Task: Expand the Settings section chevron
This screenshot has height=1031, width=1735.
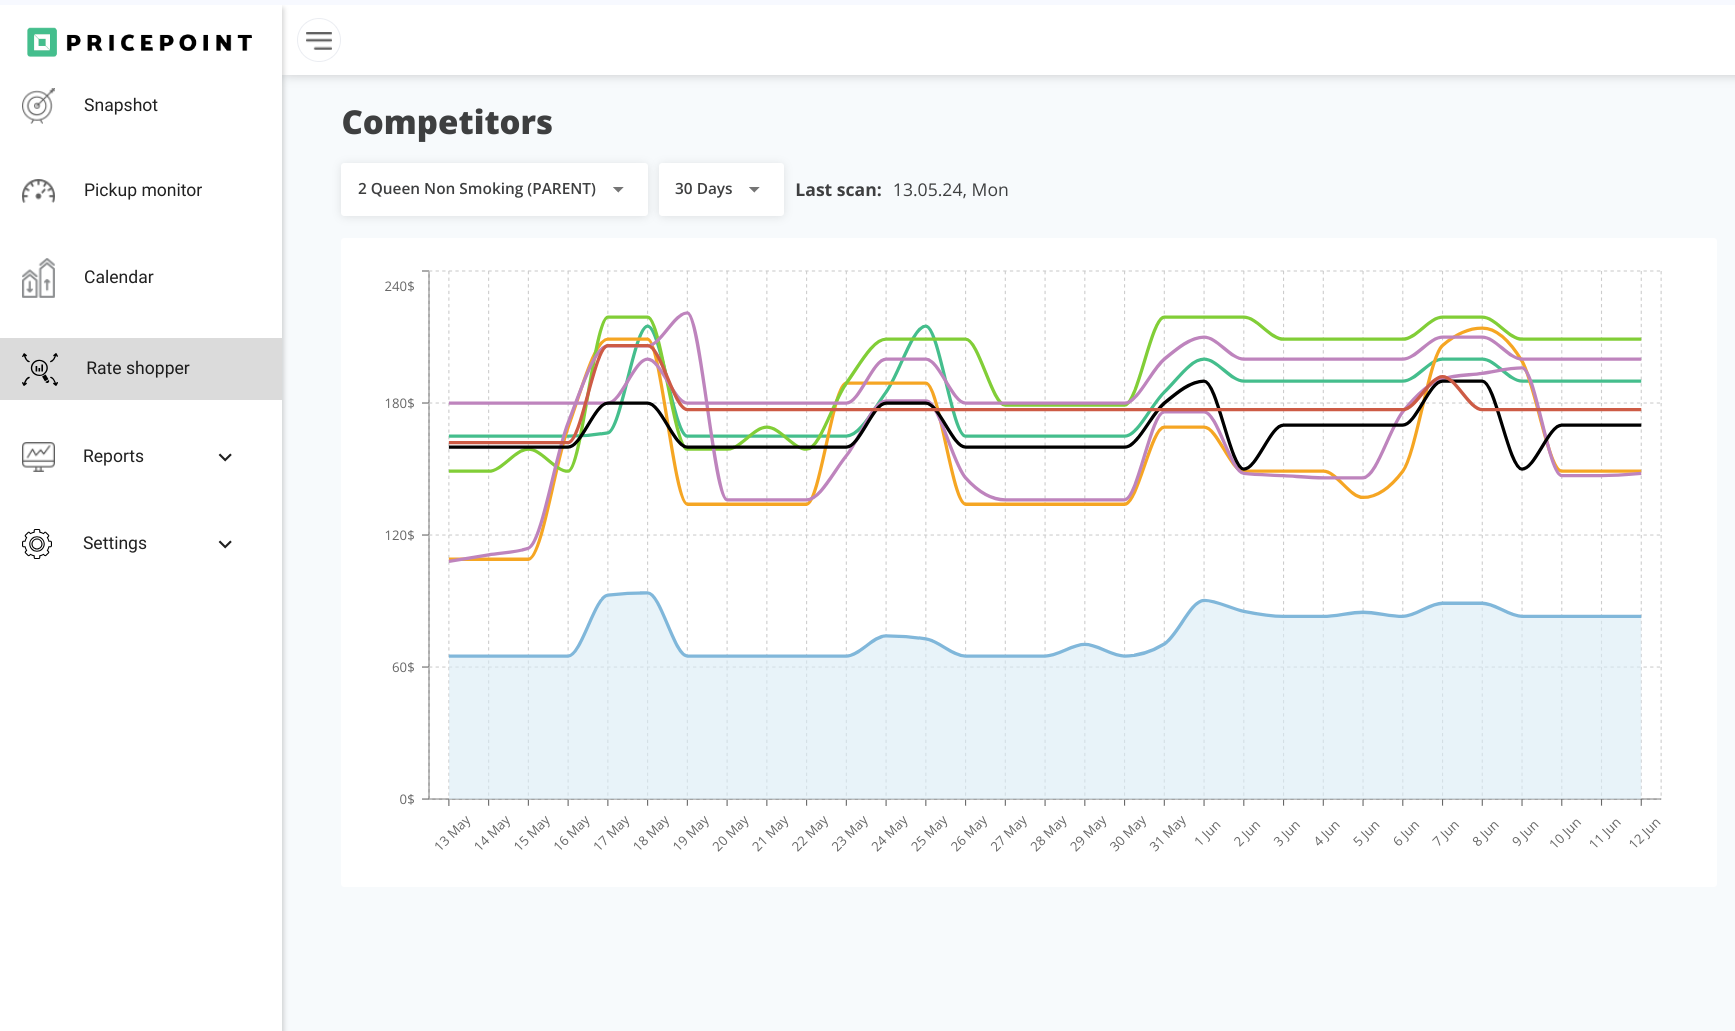Action: point(226,544)
